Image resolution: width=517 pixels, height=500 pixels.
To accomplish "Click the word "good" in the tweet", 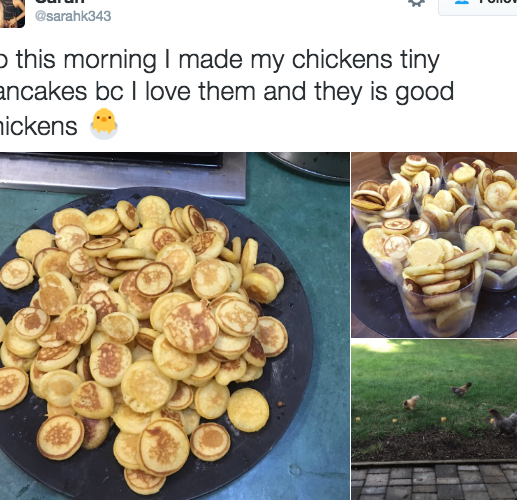I will (424, 92).
